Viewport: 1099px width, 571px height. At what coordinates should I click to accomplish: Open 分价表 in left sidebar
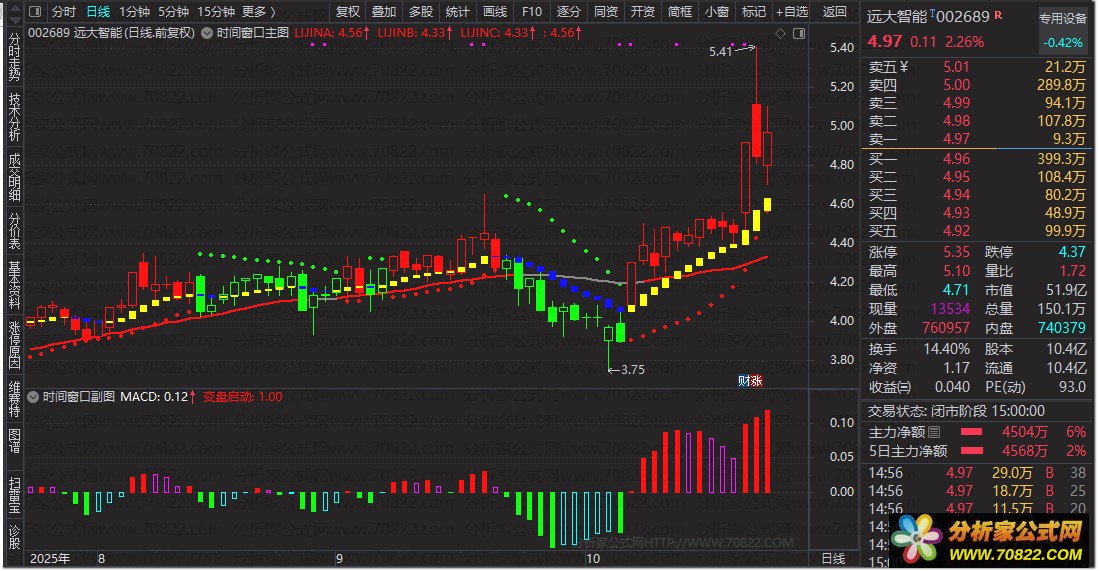14,231
